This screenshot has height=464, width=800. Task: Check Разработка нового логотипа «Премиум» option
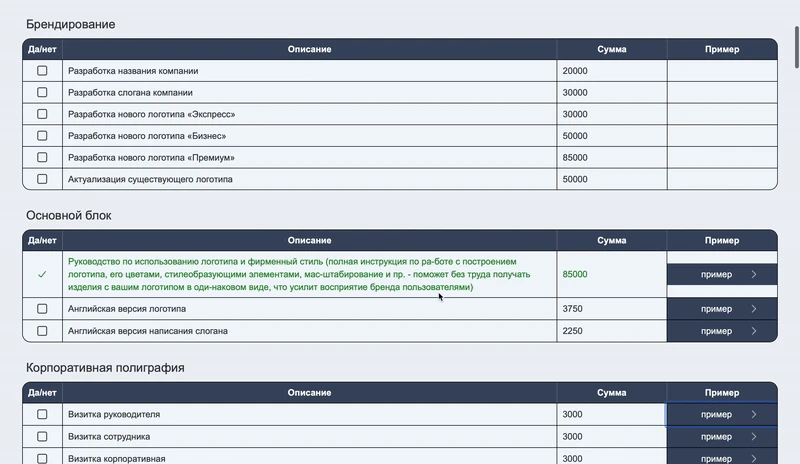42,158
